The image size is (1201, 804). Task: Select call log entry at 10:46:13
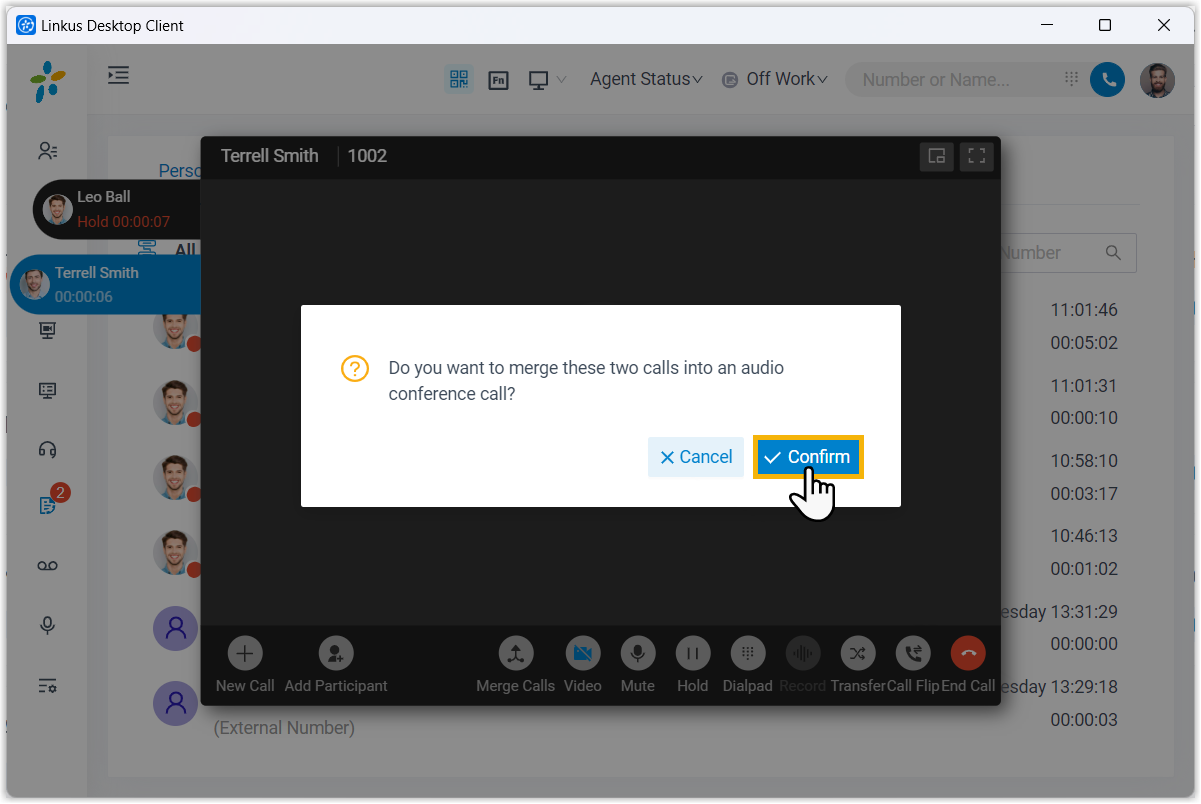pos(1084,536)
